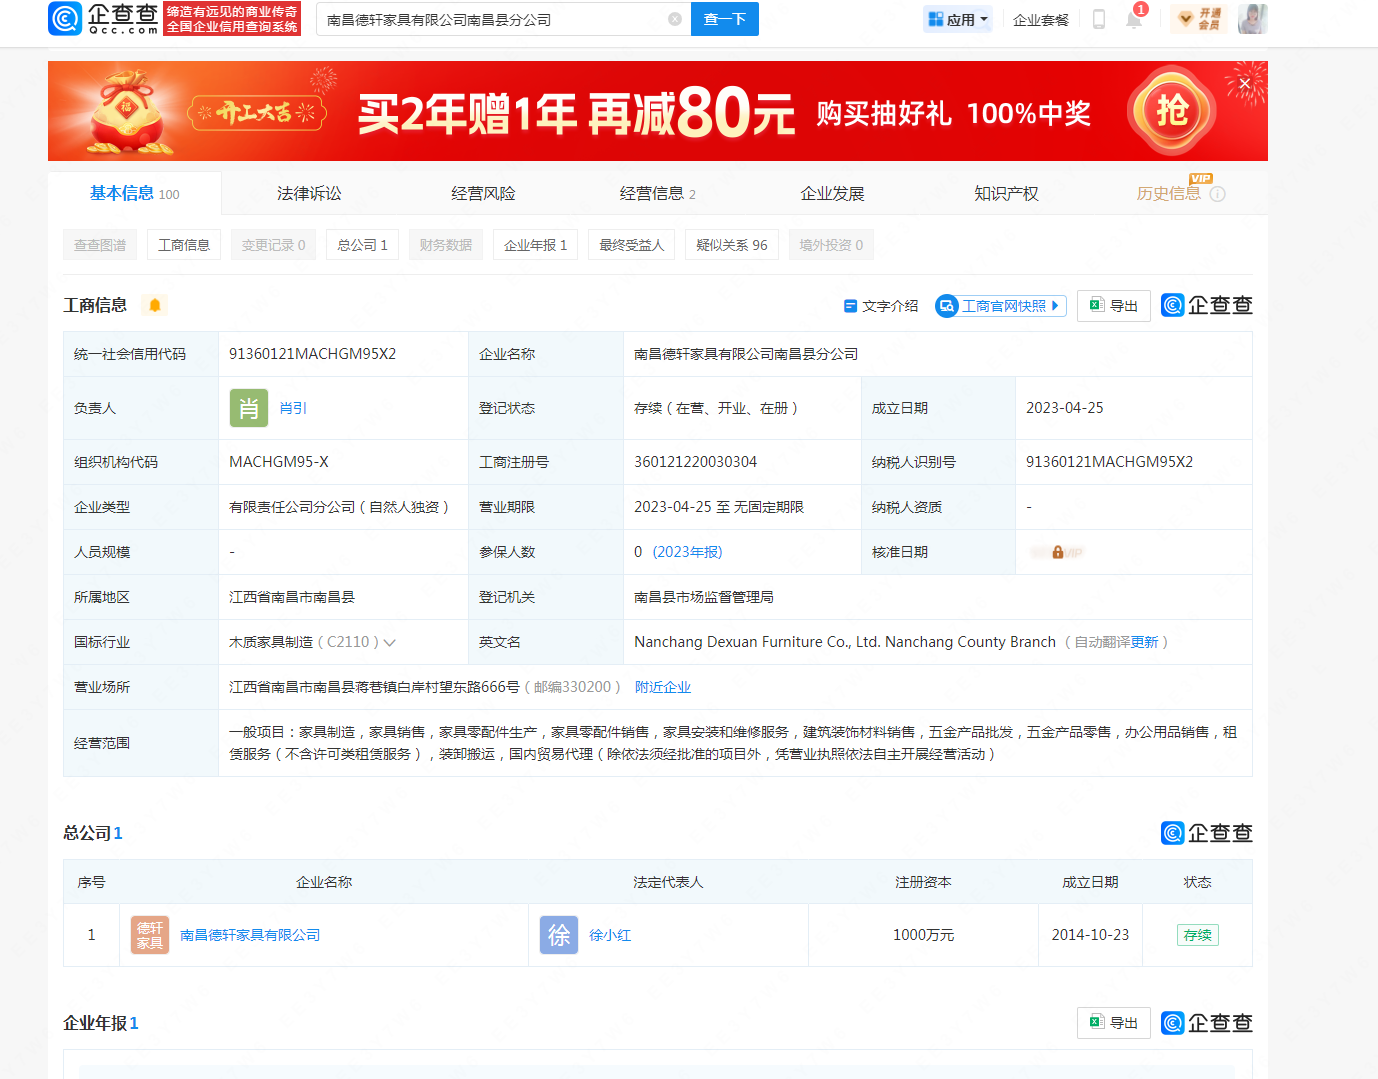Click the 2014-10-23 date in 总公司 table

(x=1090, y=935)
